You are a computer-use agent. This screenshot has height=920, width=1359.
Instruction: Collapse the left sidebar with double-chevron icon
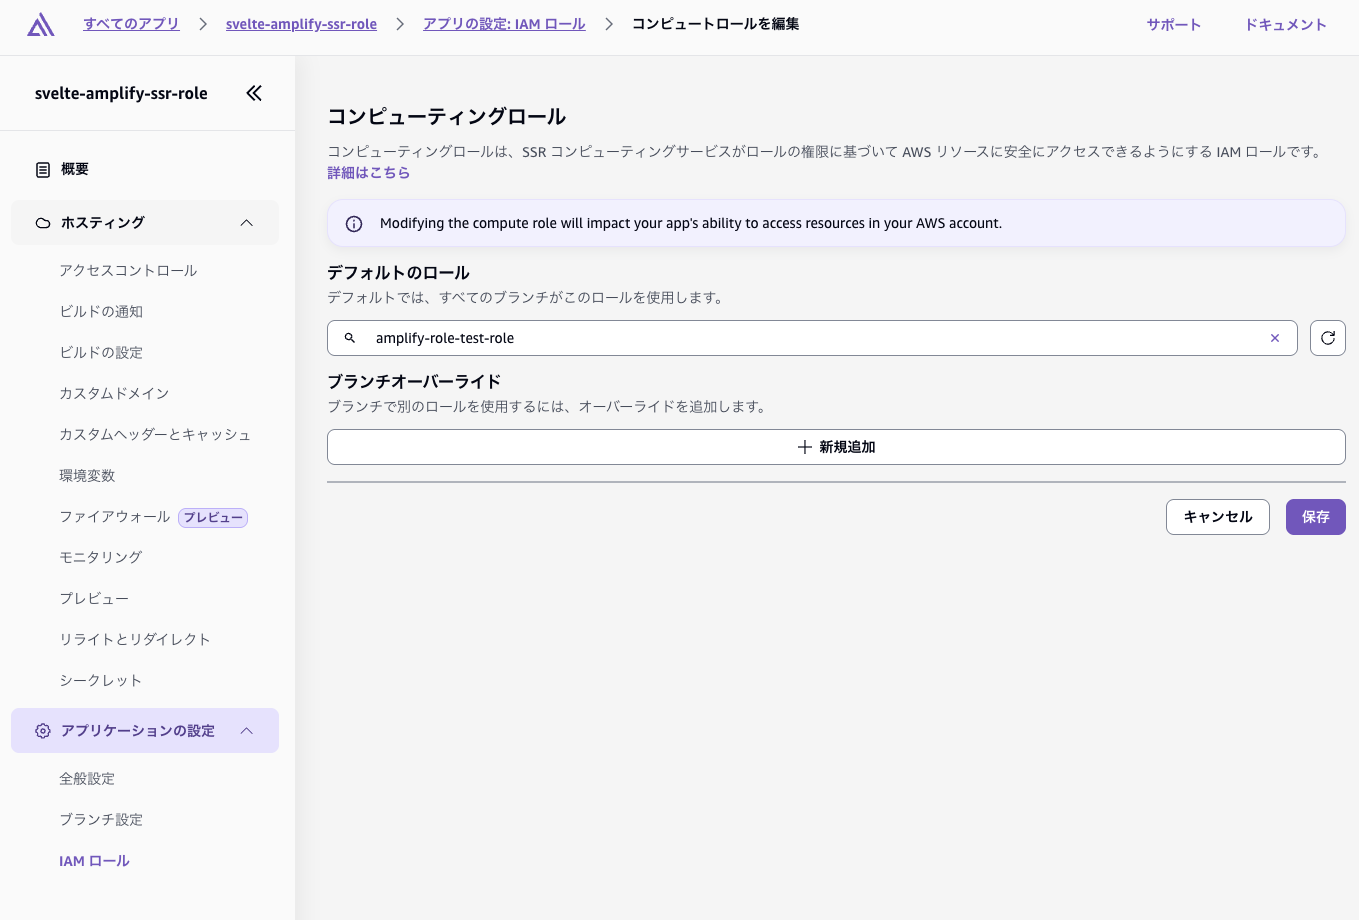click(254, 93)
